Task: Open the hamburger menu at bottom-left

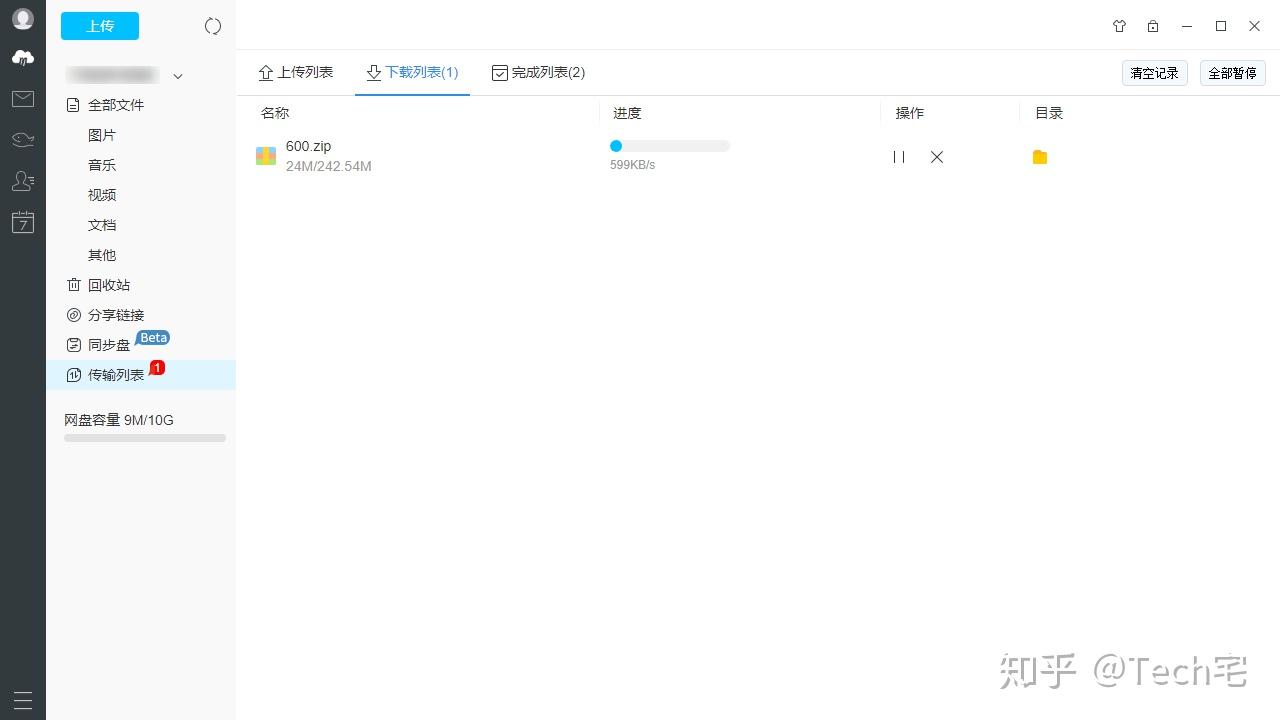Action: pyautogui.click(x=22, y=700)
